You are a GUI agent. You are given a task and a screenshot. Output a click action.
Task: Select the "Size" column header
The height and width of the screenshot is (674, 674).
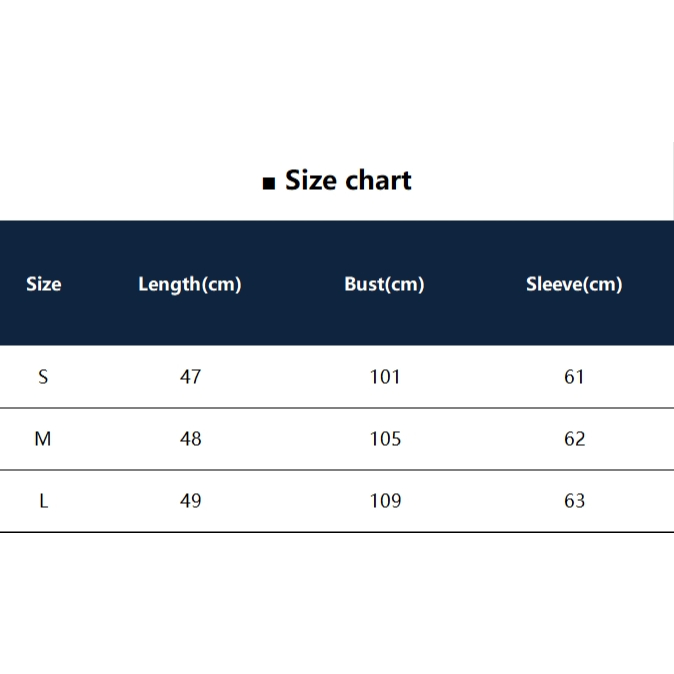pyautogui.click(x=43, y=284)
